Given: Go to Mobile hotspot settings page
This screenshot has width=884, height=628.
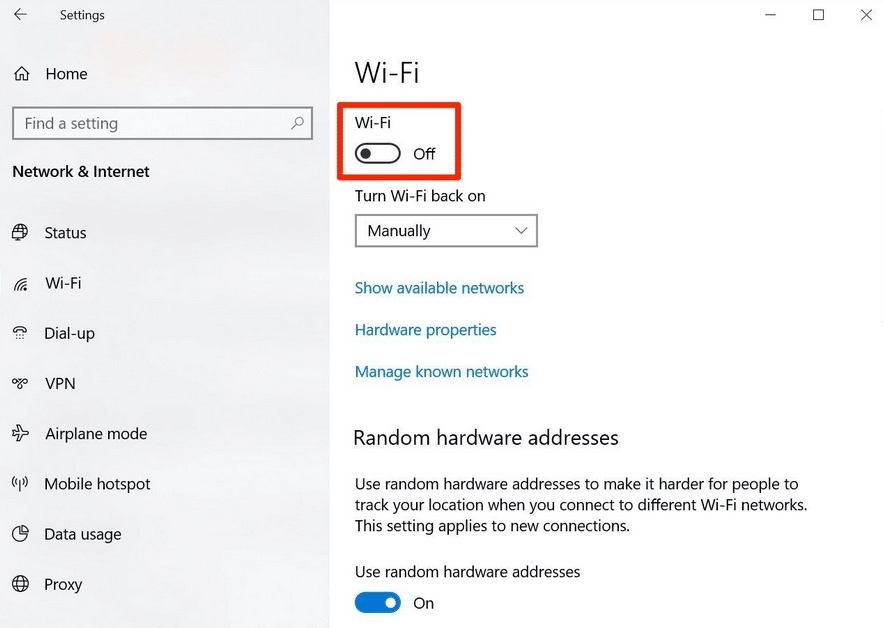Looking at the screenshot, I should (98, 484).
